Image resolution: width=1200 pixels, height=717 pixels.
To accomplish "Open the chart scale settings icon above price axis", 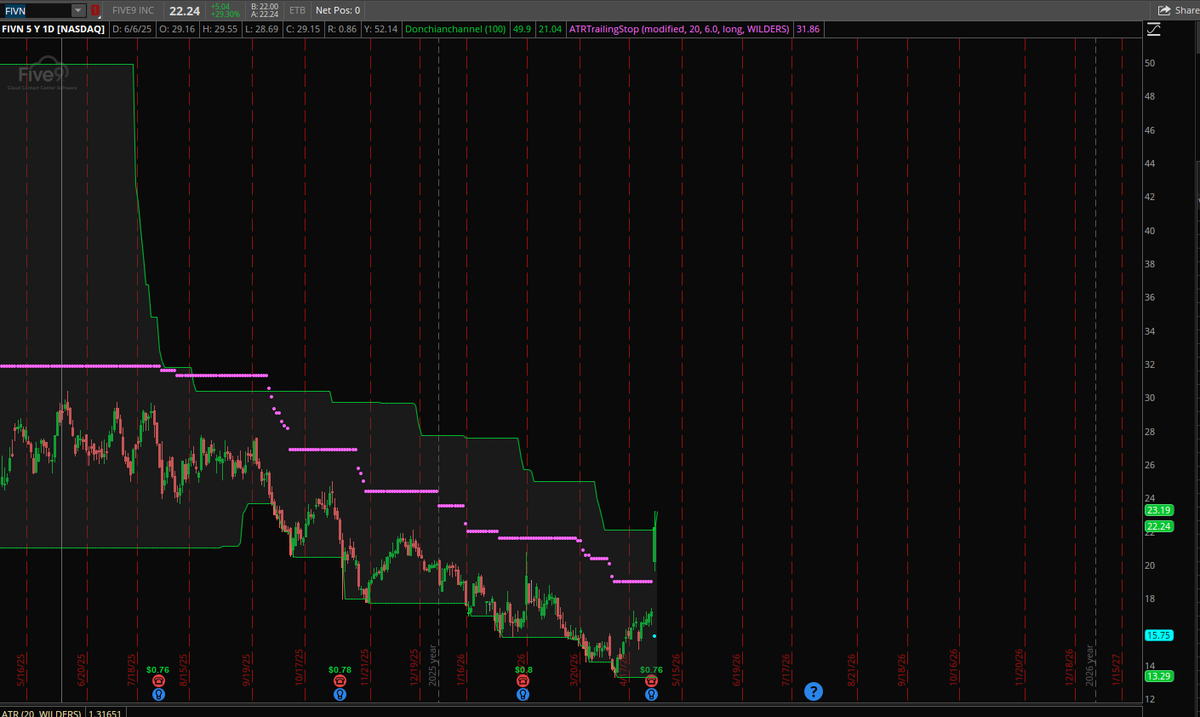I will pos(1154,29).
